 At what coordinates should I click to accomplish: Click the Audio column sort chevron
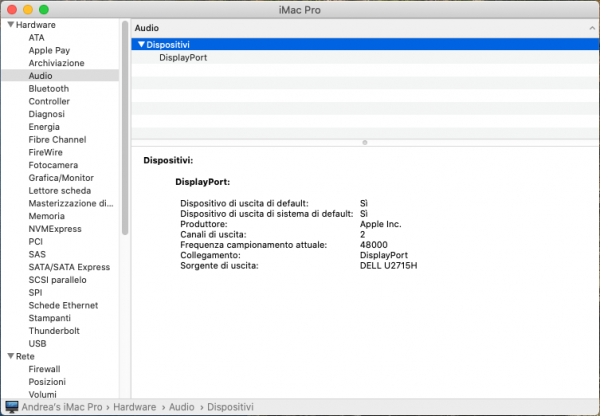592,28
